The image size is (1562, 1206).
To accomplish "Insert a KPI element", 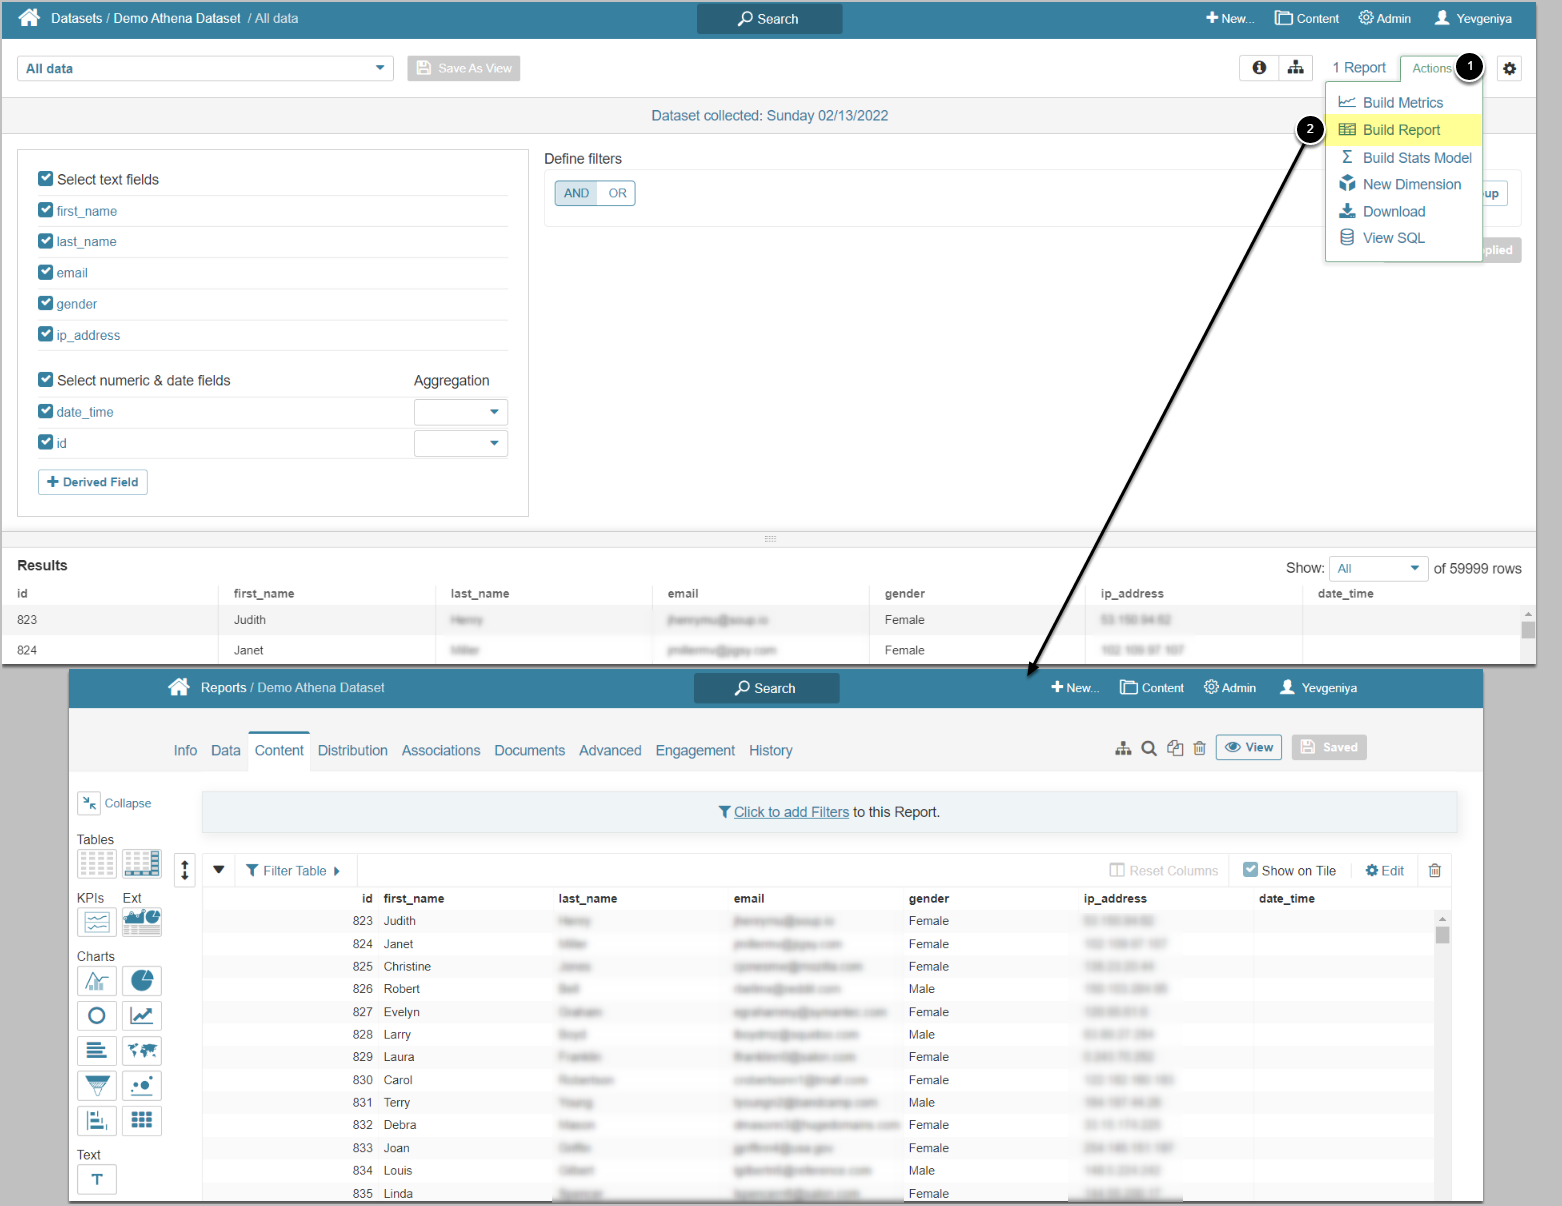I will 97,922.
